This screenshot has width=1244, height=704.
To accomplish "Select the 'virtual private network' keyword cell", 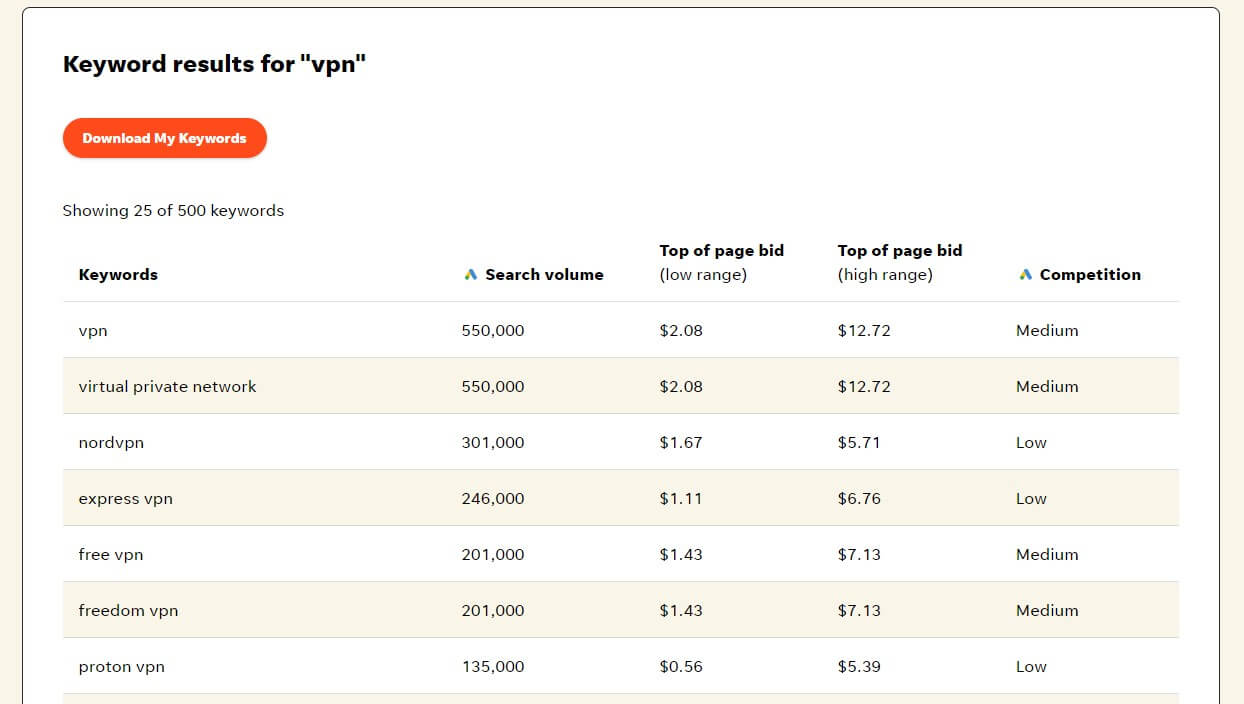I will pos(168,387).
